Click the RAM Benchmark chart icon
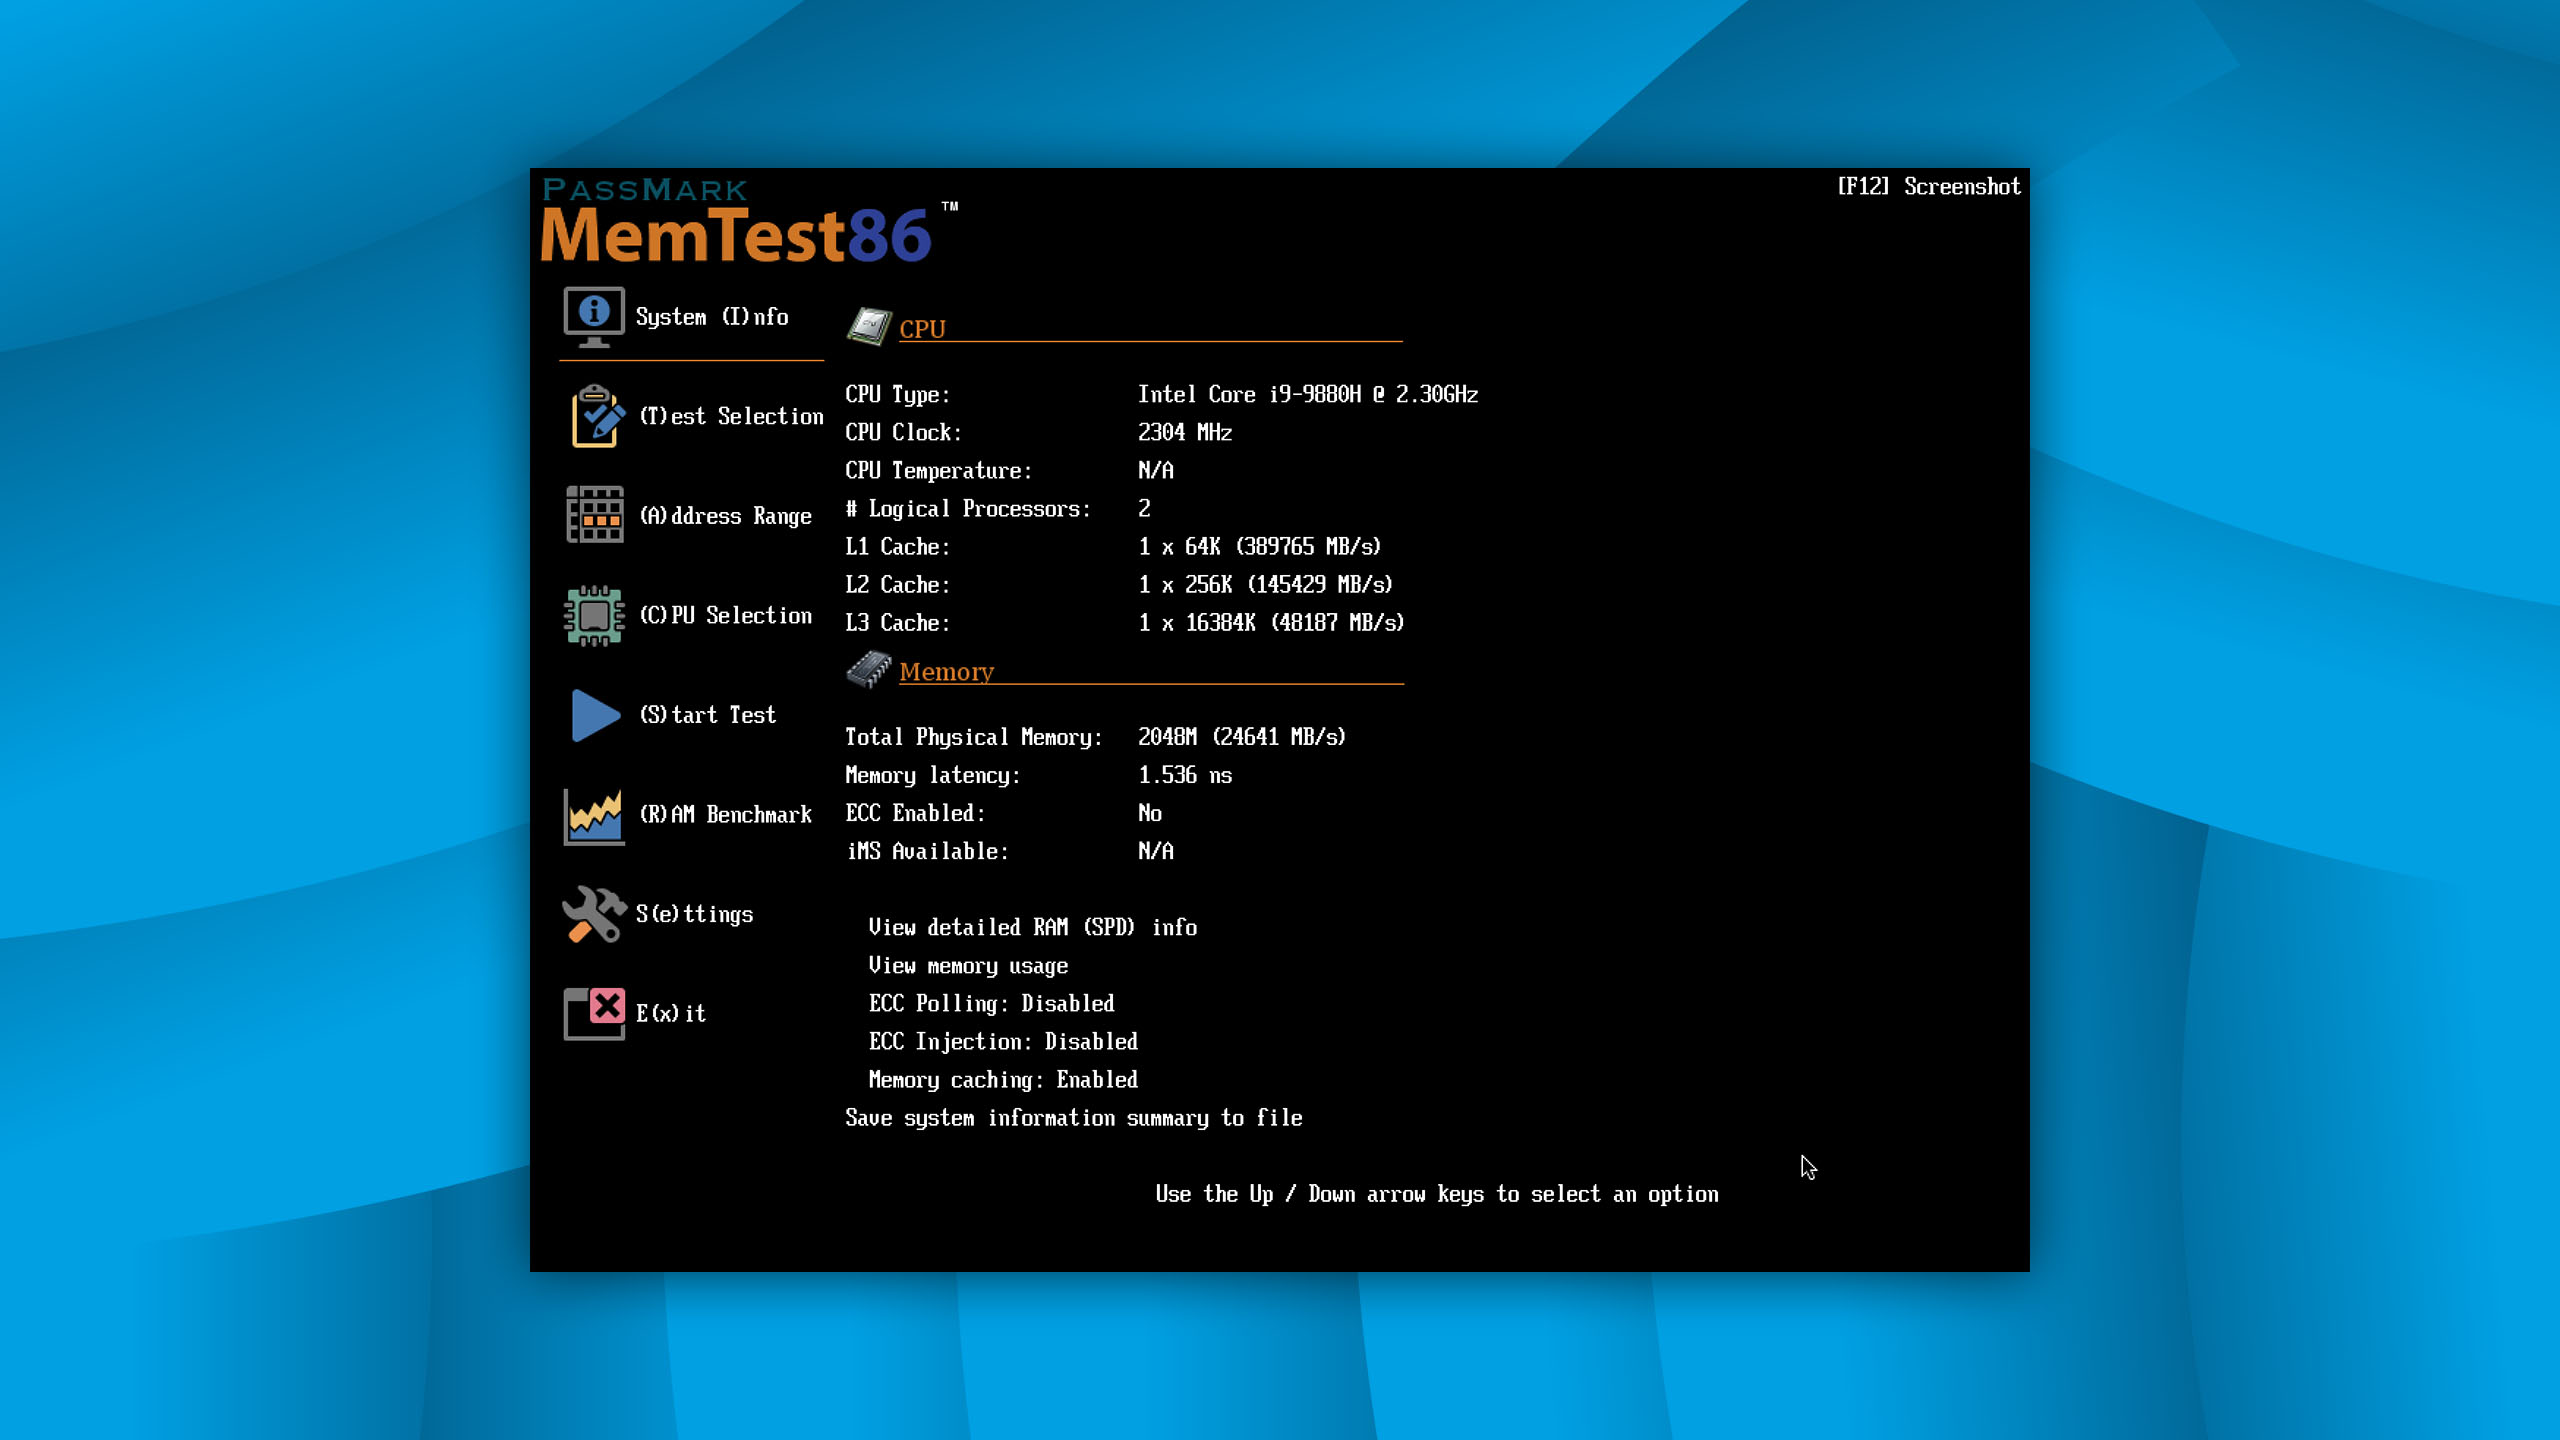 (x=595, y=815)
